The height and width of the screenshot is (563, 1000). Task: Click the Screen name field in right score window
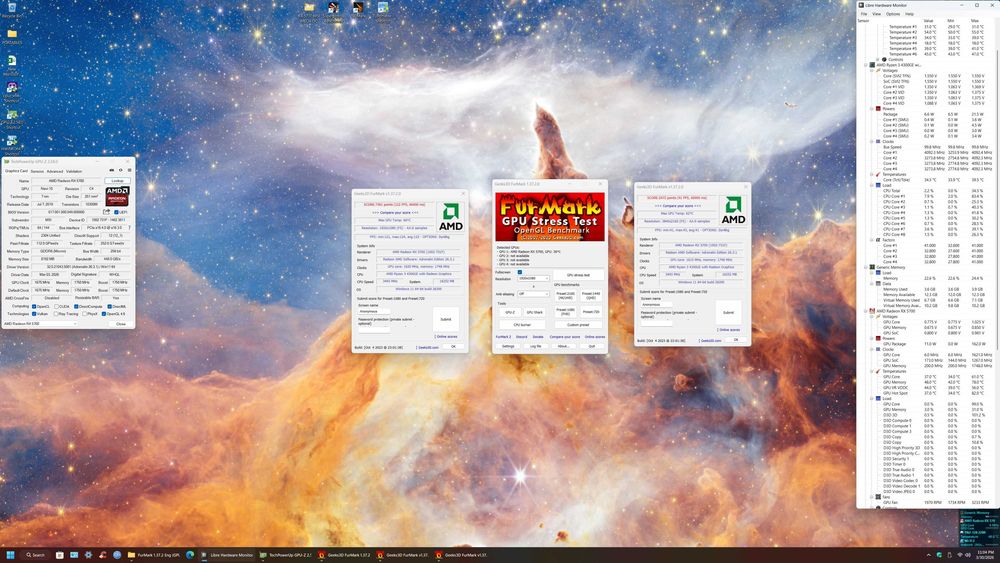655,305
